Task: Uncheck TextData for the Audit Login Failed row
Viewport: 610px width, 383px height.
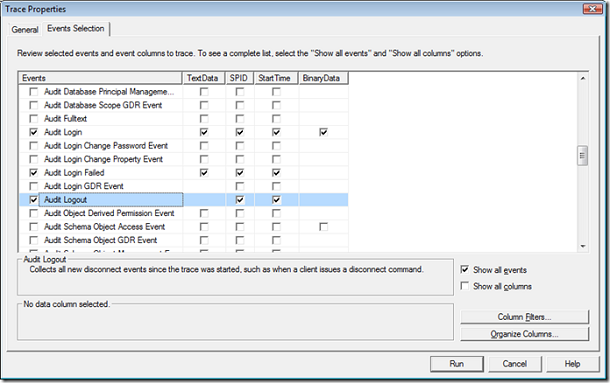Action: (204, 172)
